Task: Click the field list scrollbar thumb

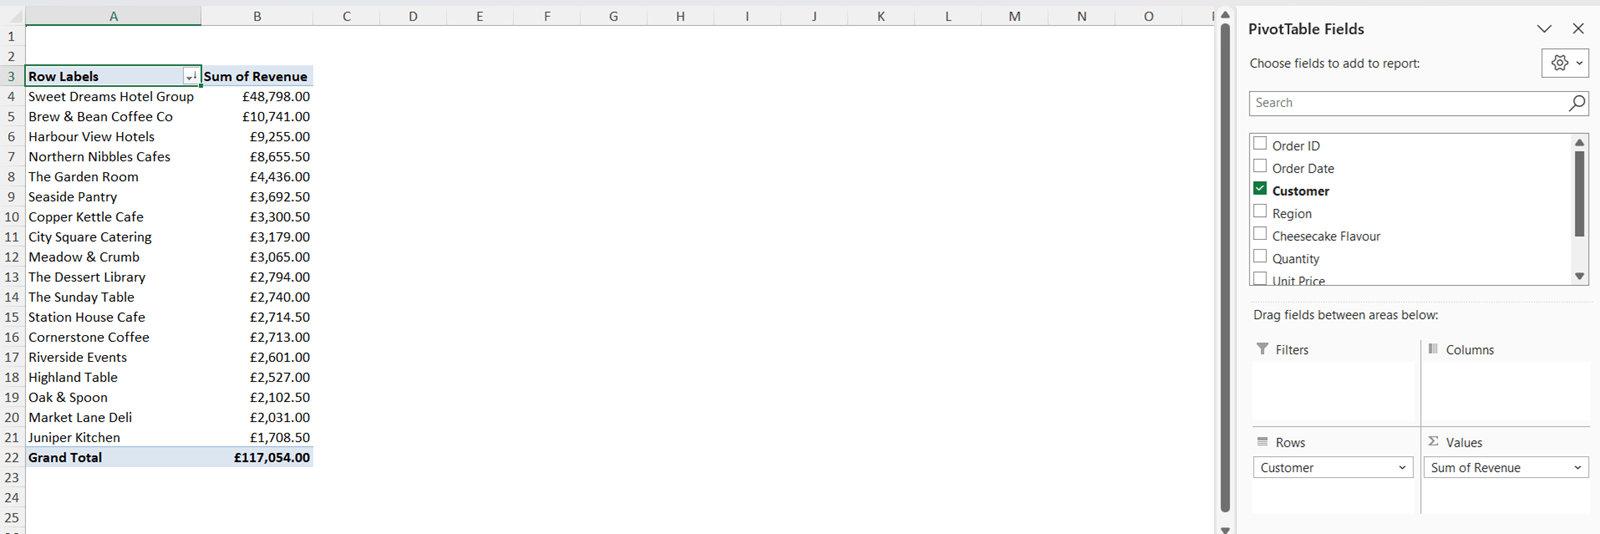Action: tap(1580, 193)
